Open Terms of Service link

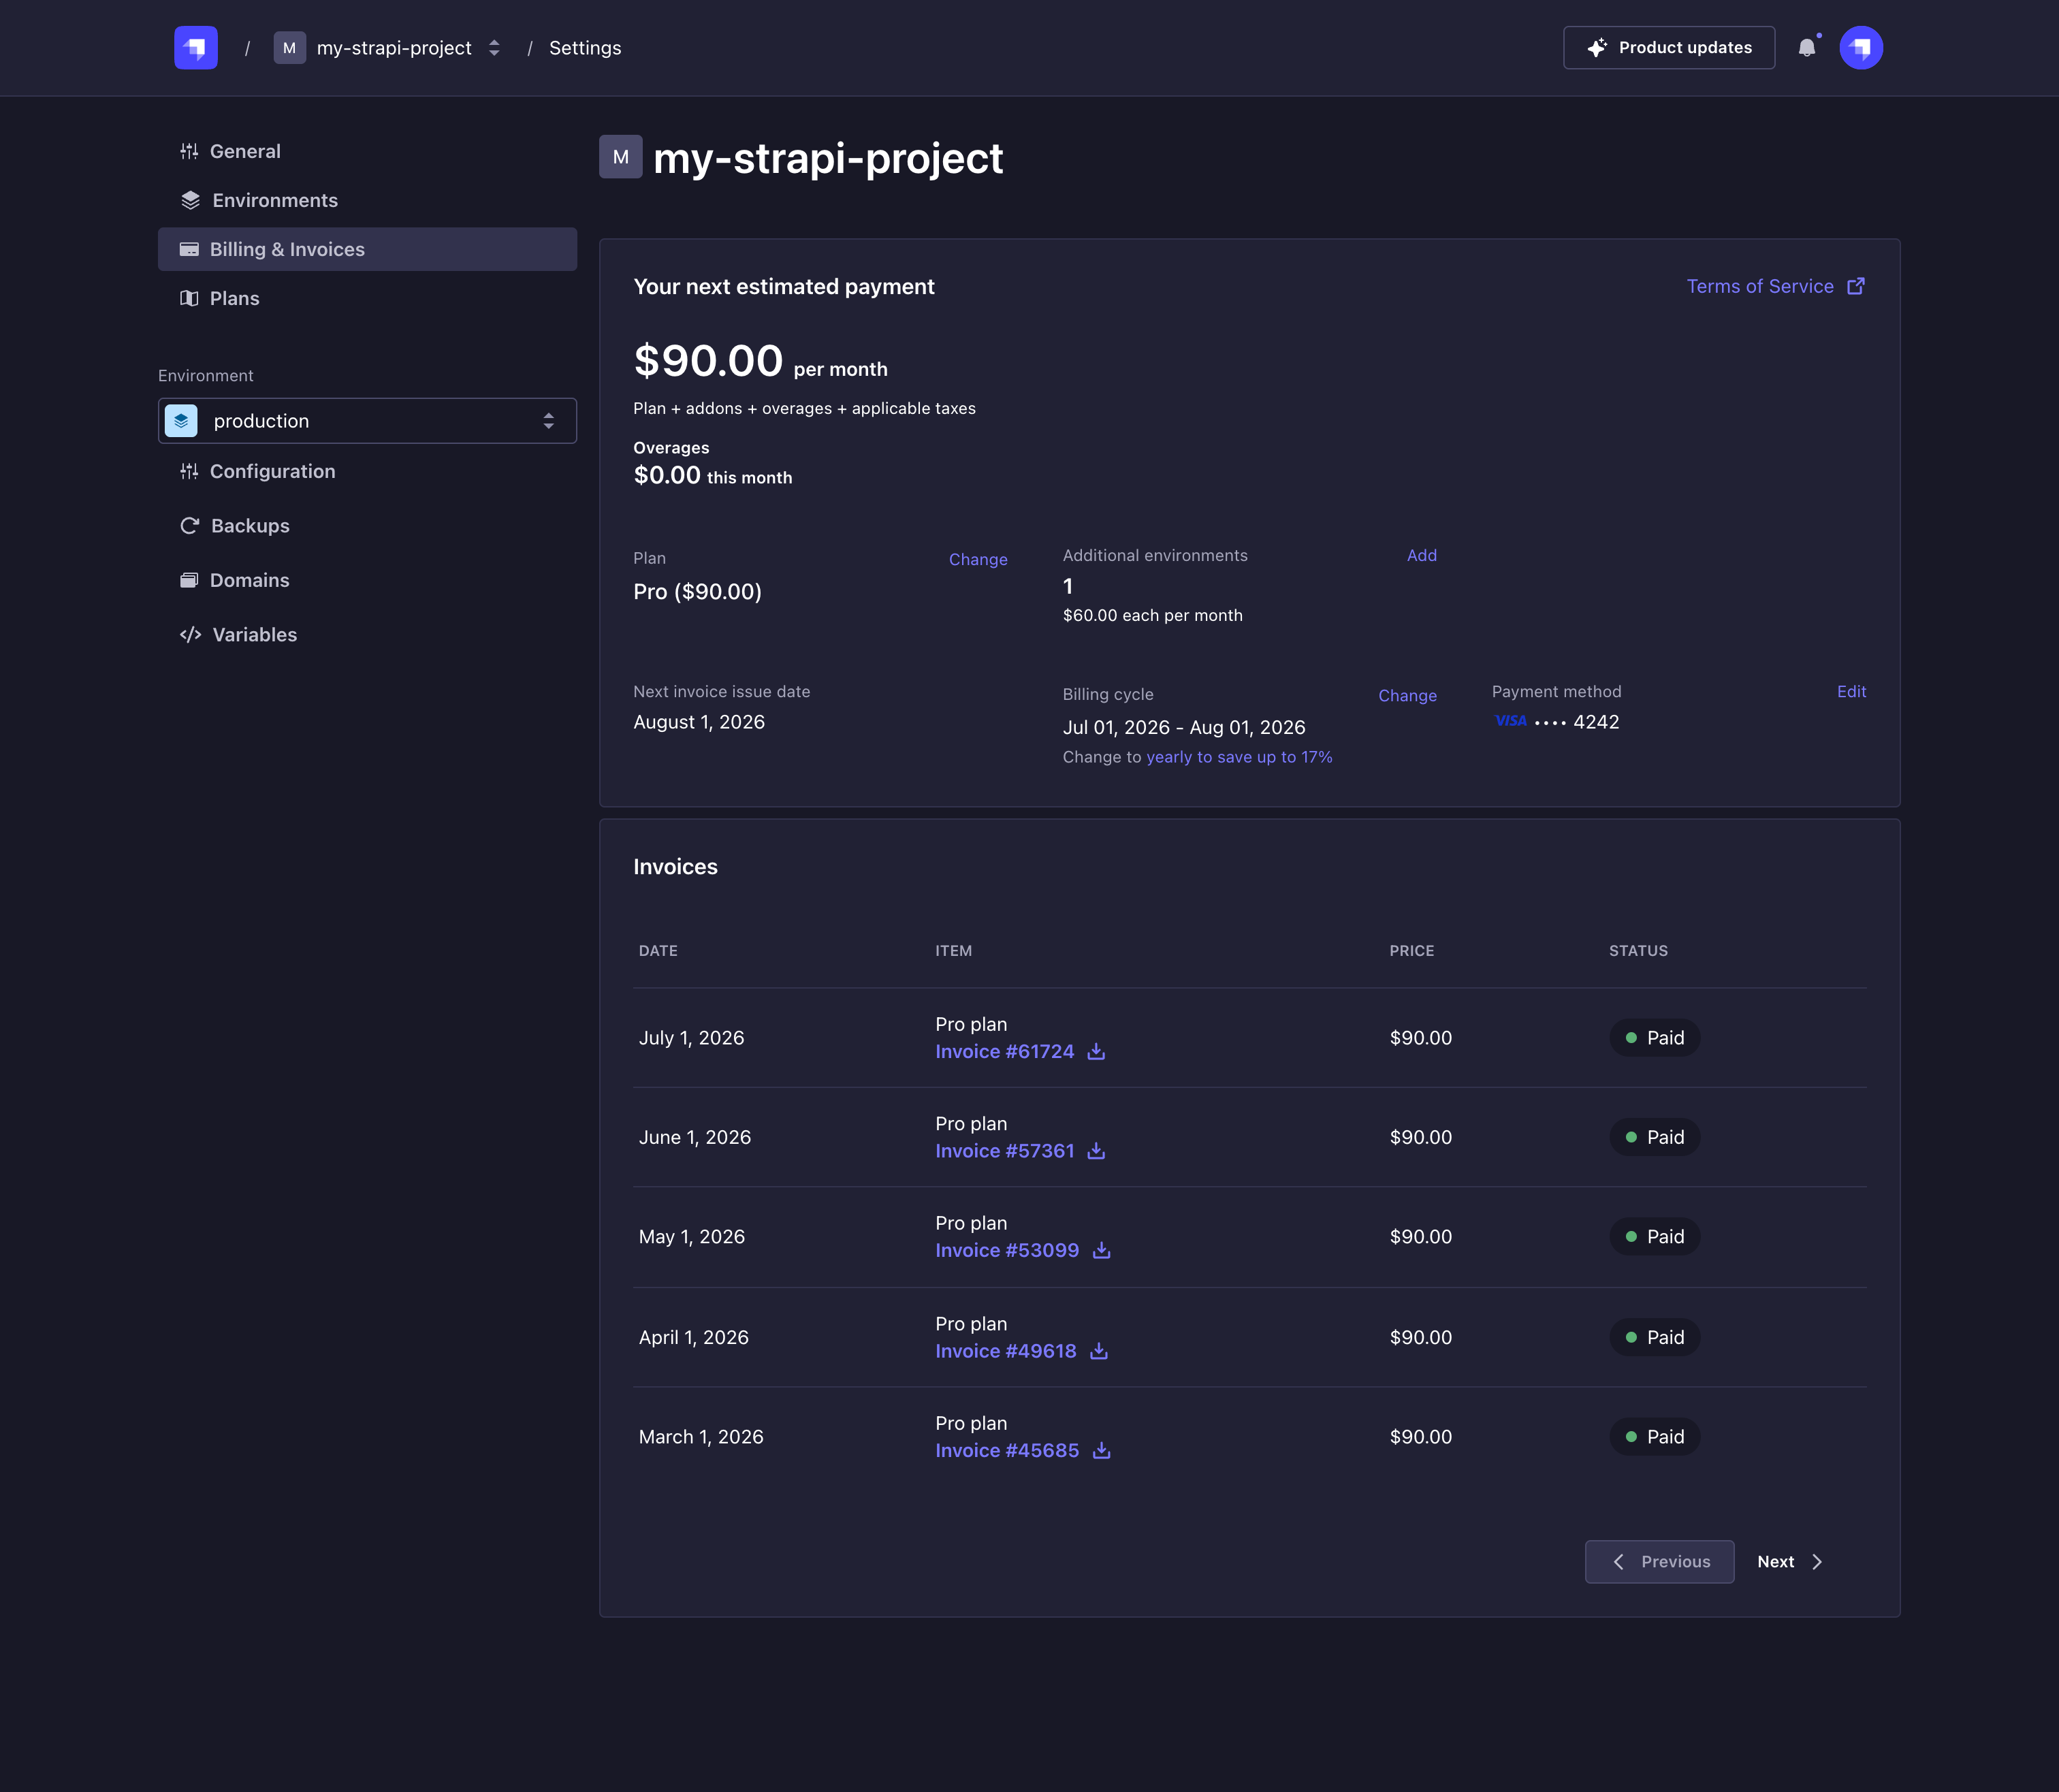tap(1760, 286)
